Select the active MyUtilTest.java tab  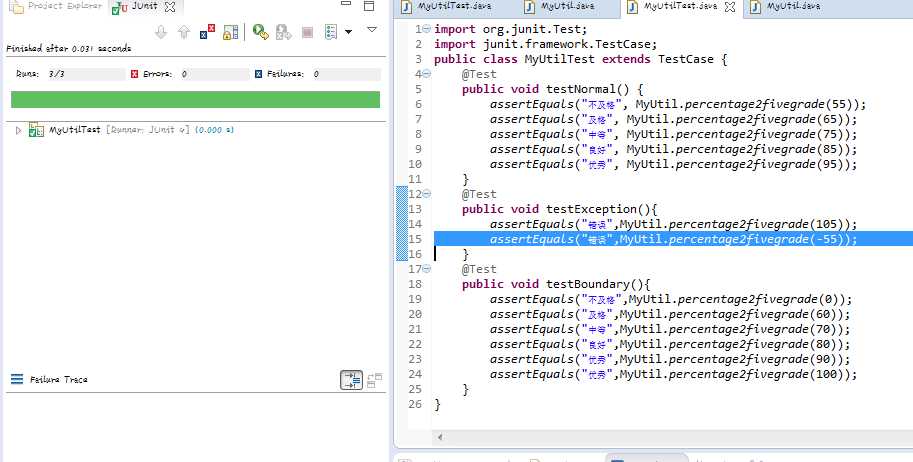click(680, 6)
